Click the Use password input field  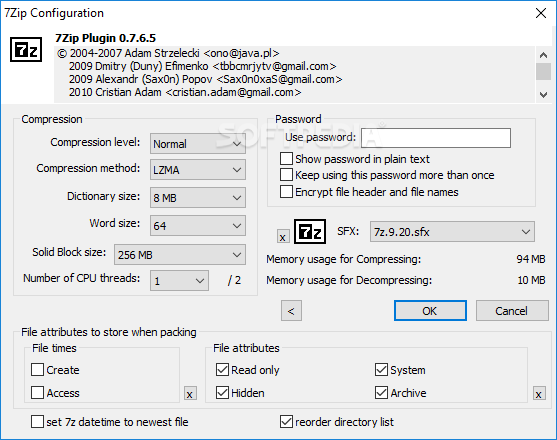tap(436, 138)
